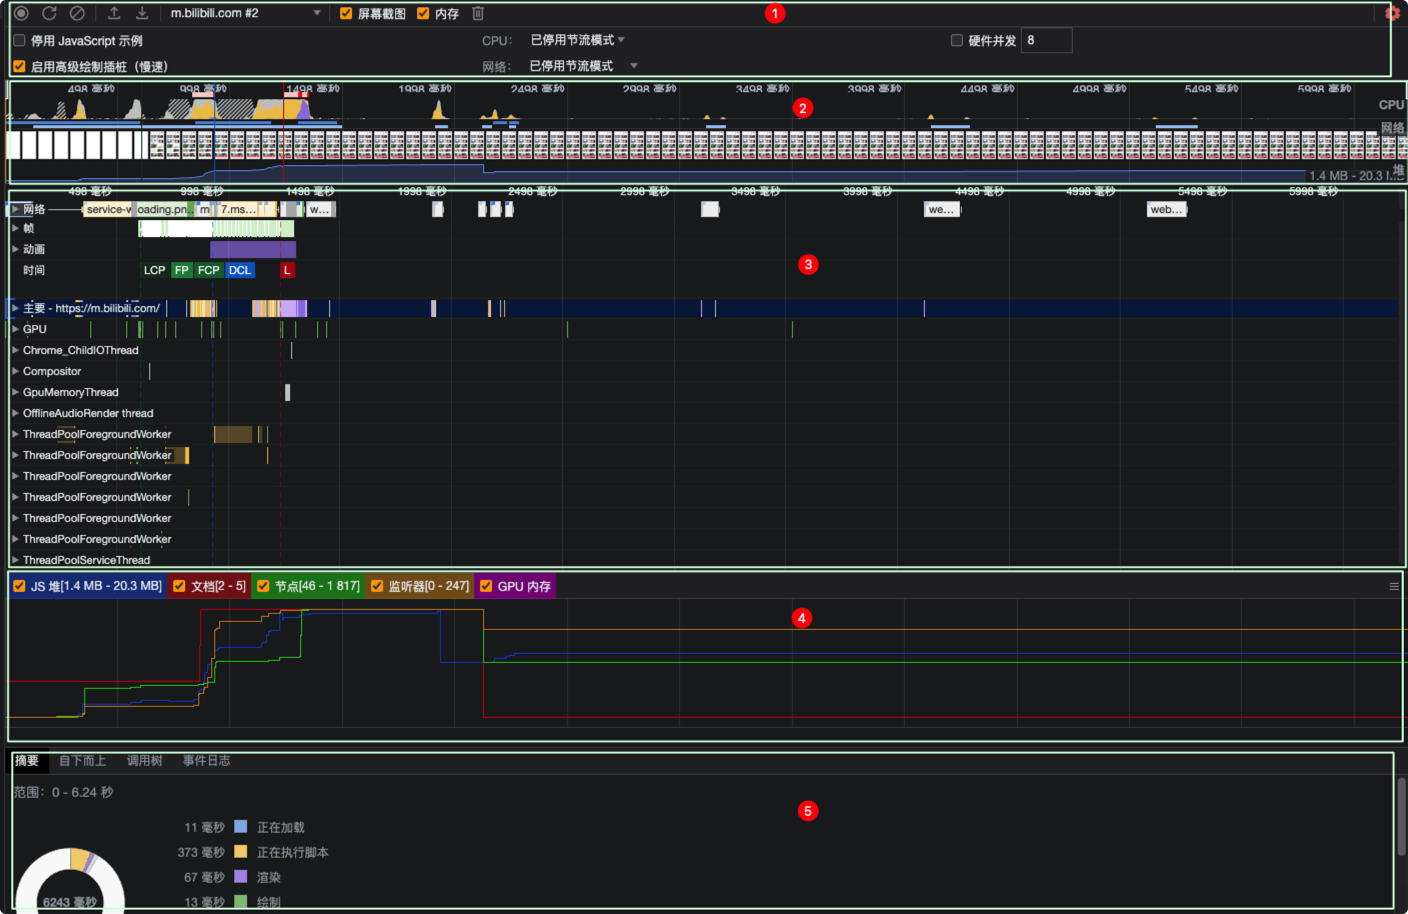The height and width of the screenshot is (914, 1408).
Task: Enable the 硬件并发 checkbox
Action: tap(957, 40)
